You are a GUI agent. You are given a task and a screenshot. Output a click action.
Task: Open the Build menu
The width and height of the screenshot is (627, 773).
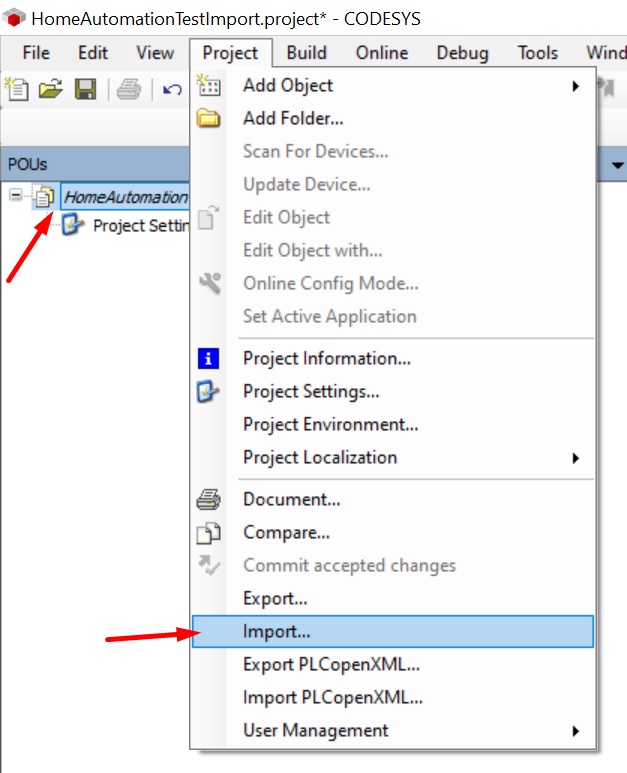(x=307, y=53)
